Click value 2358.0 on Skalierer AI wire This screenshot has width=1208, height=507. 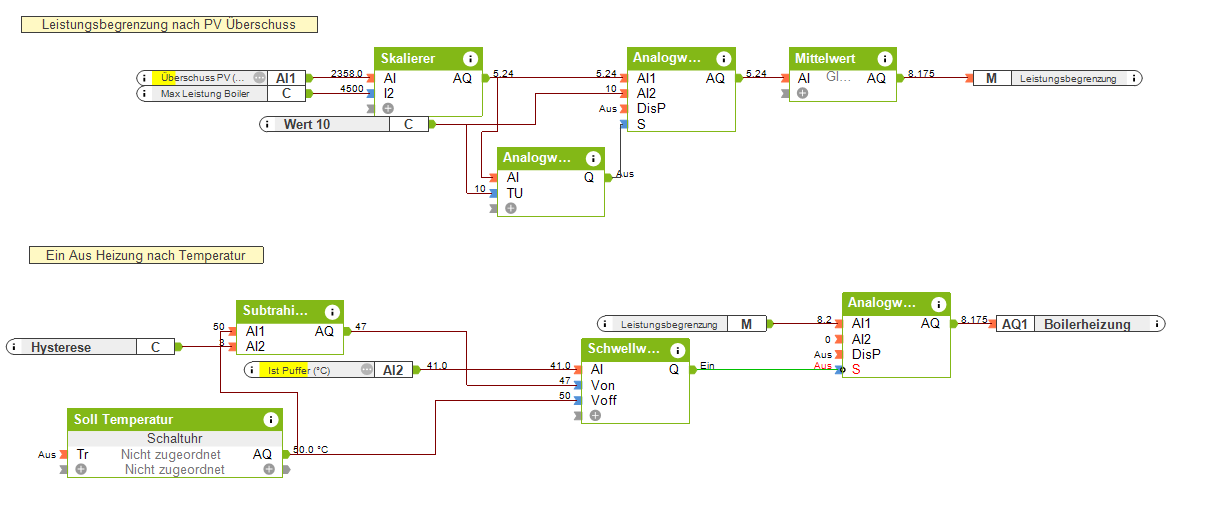347,73
